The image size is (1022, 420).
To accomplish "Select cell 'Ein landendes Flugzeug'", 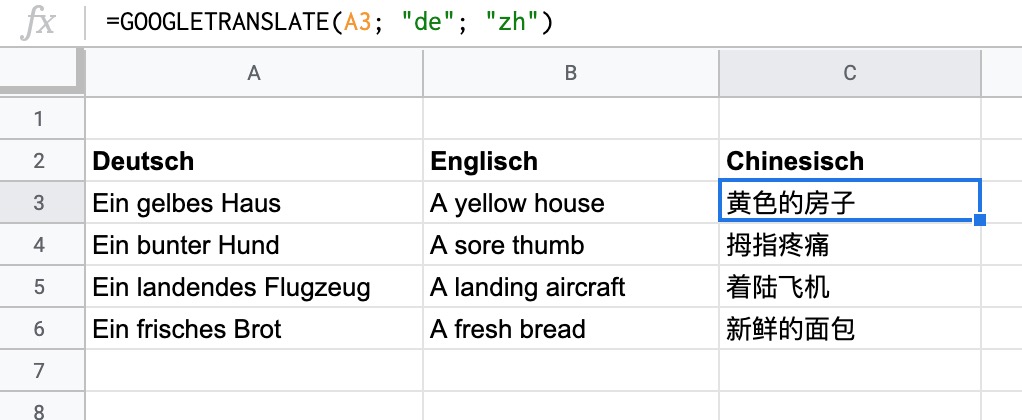I will pos(254,286).
